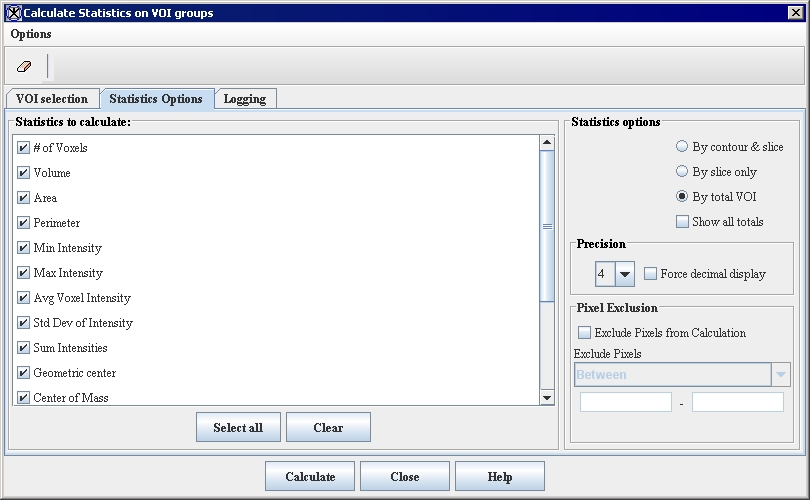The height and width of the screenshot is (500, 810).
Task: Switch to the VOI selection tab
Action: point(52,99)
